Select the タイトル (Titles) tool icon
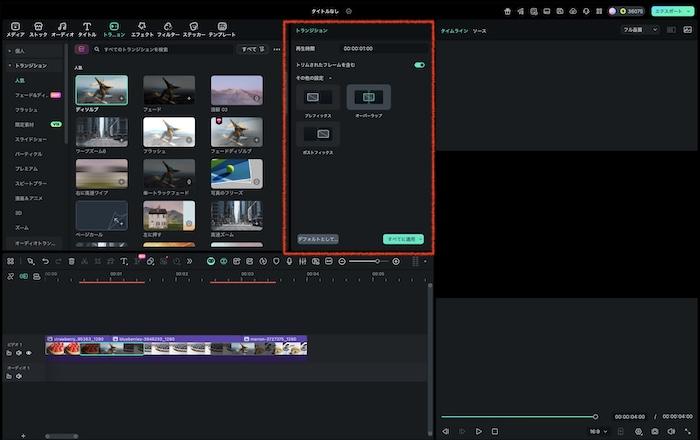 (87, 25)
